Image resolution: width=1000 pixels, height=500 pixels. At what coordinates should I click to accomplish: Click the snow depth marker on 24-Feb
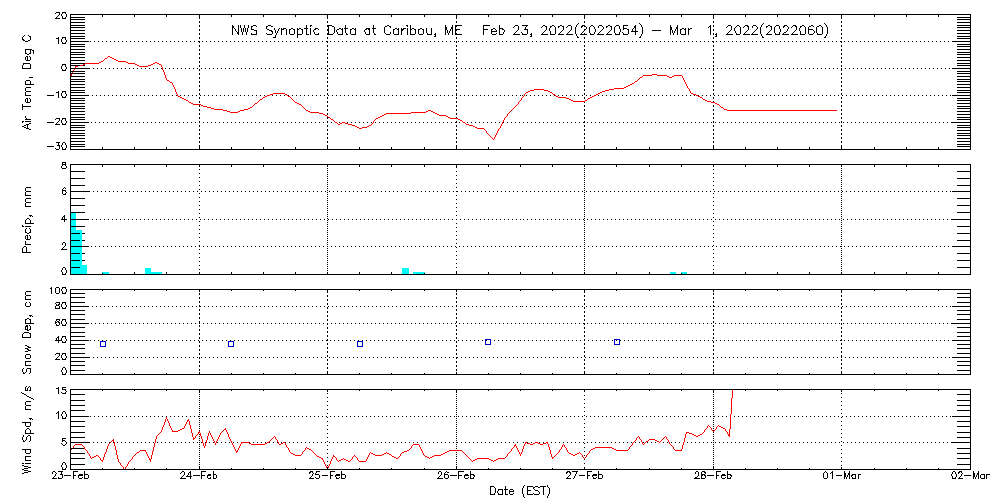pyautogui.click(x=231, y=344)
